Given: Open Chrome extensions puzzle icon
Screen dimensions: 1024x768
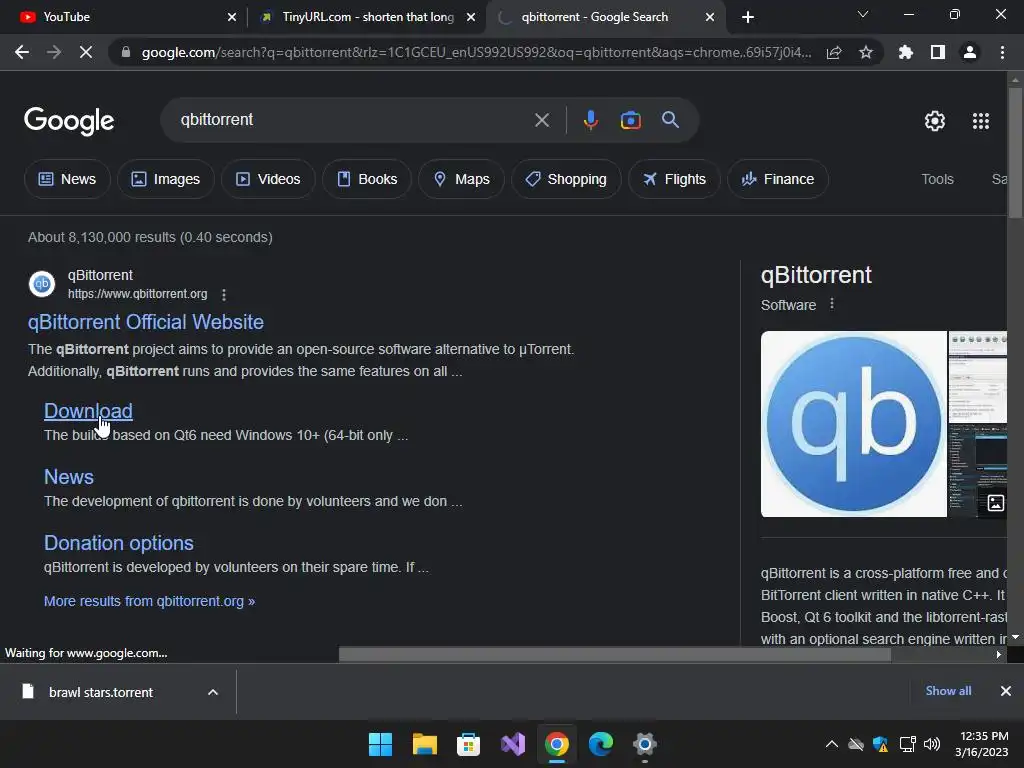Looking at the screenshot, I should point(906,52).
